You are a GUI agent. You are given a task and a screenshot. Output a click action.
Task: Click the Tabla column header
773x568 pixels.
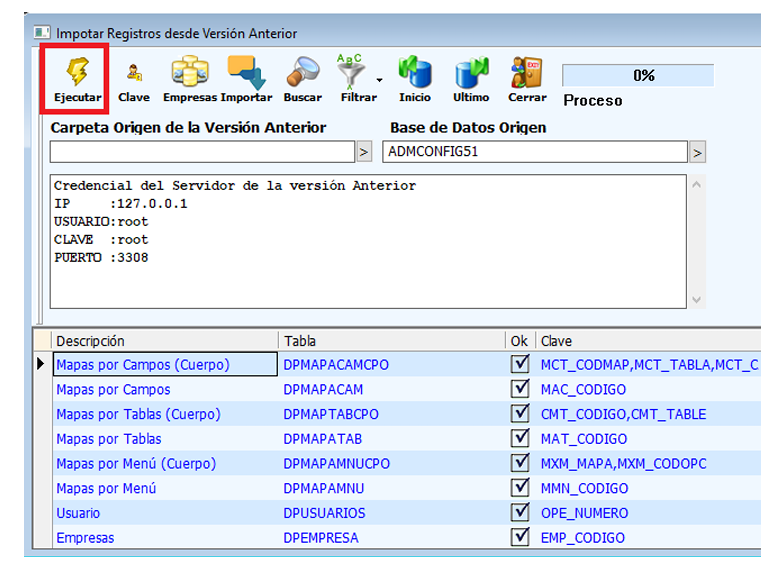[391, 341]
